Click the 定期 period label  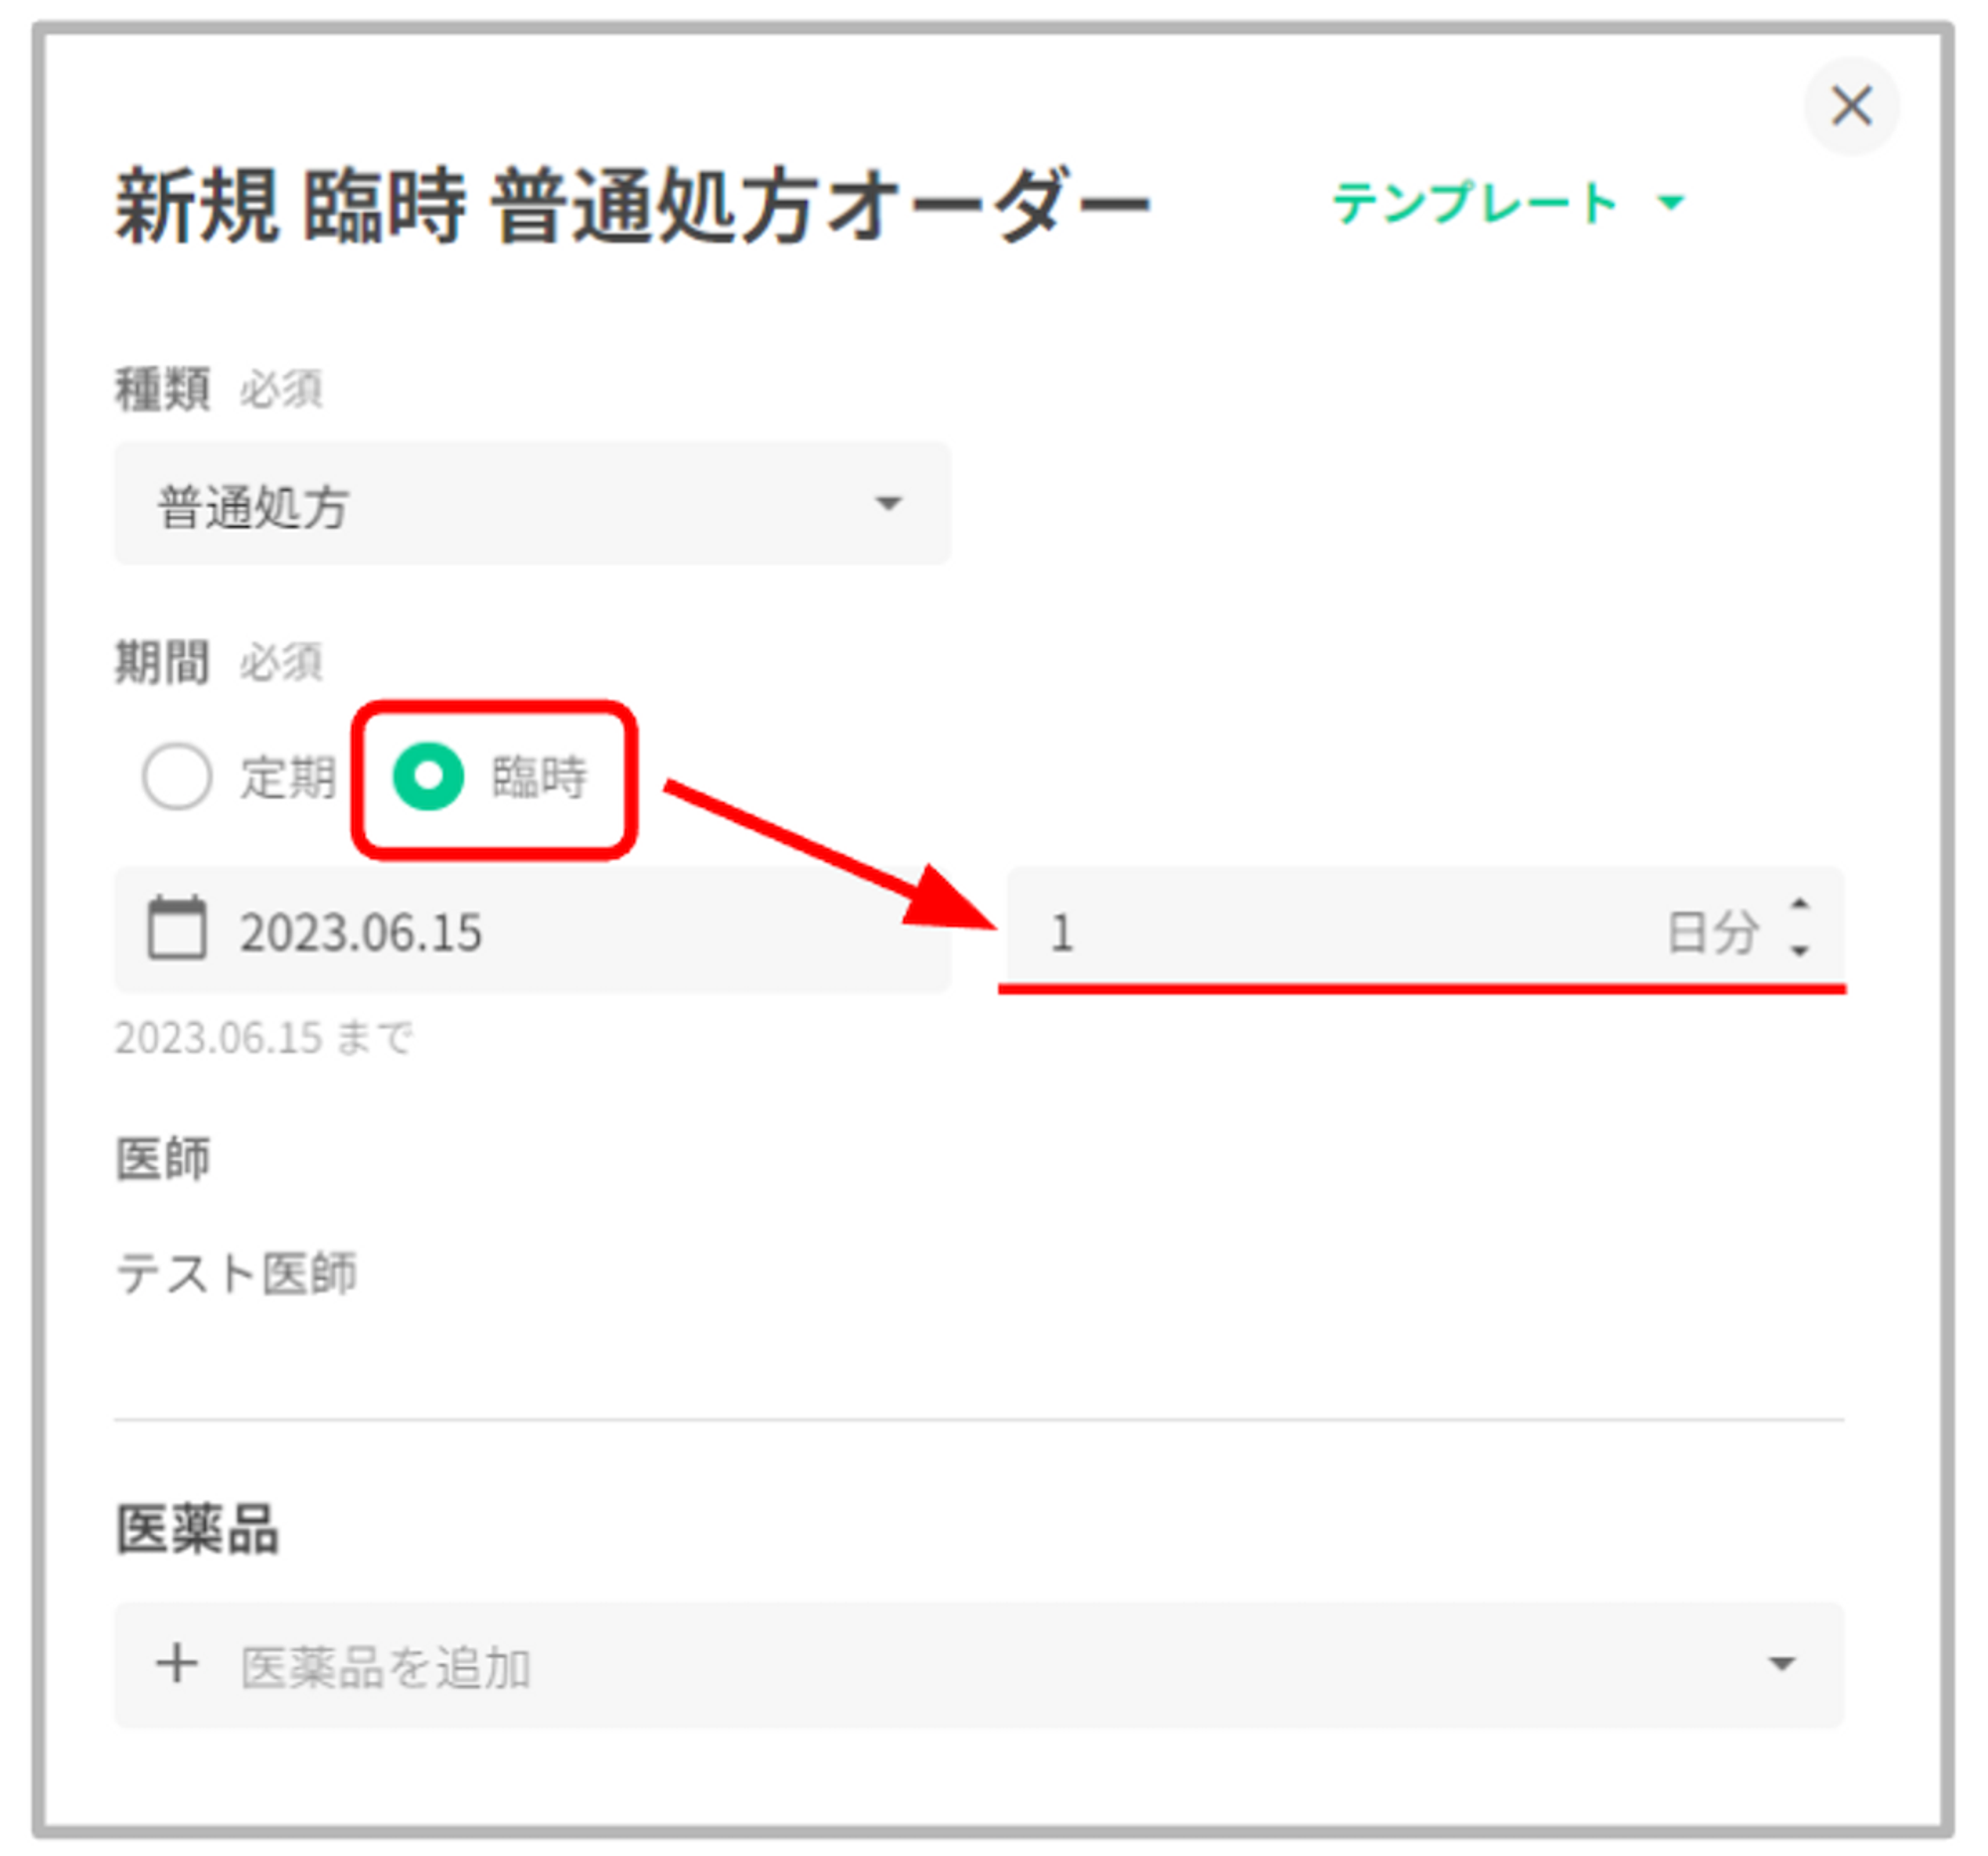point(288,777)
